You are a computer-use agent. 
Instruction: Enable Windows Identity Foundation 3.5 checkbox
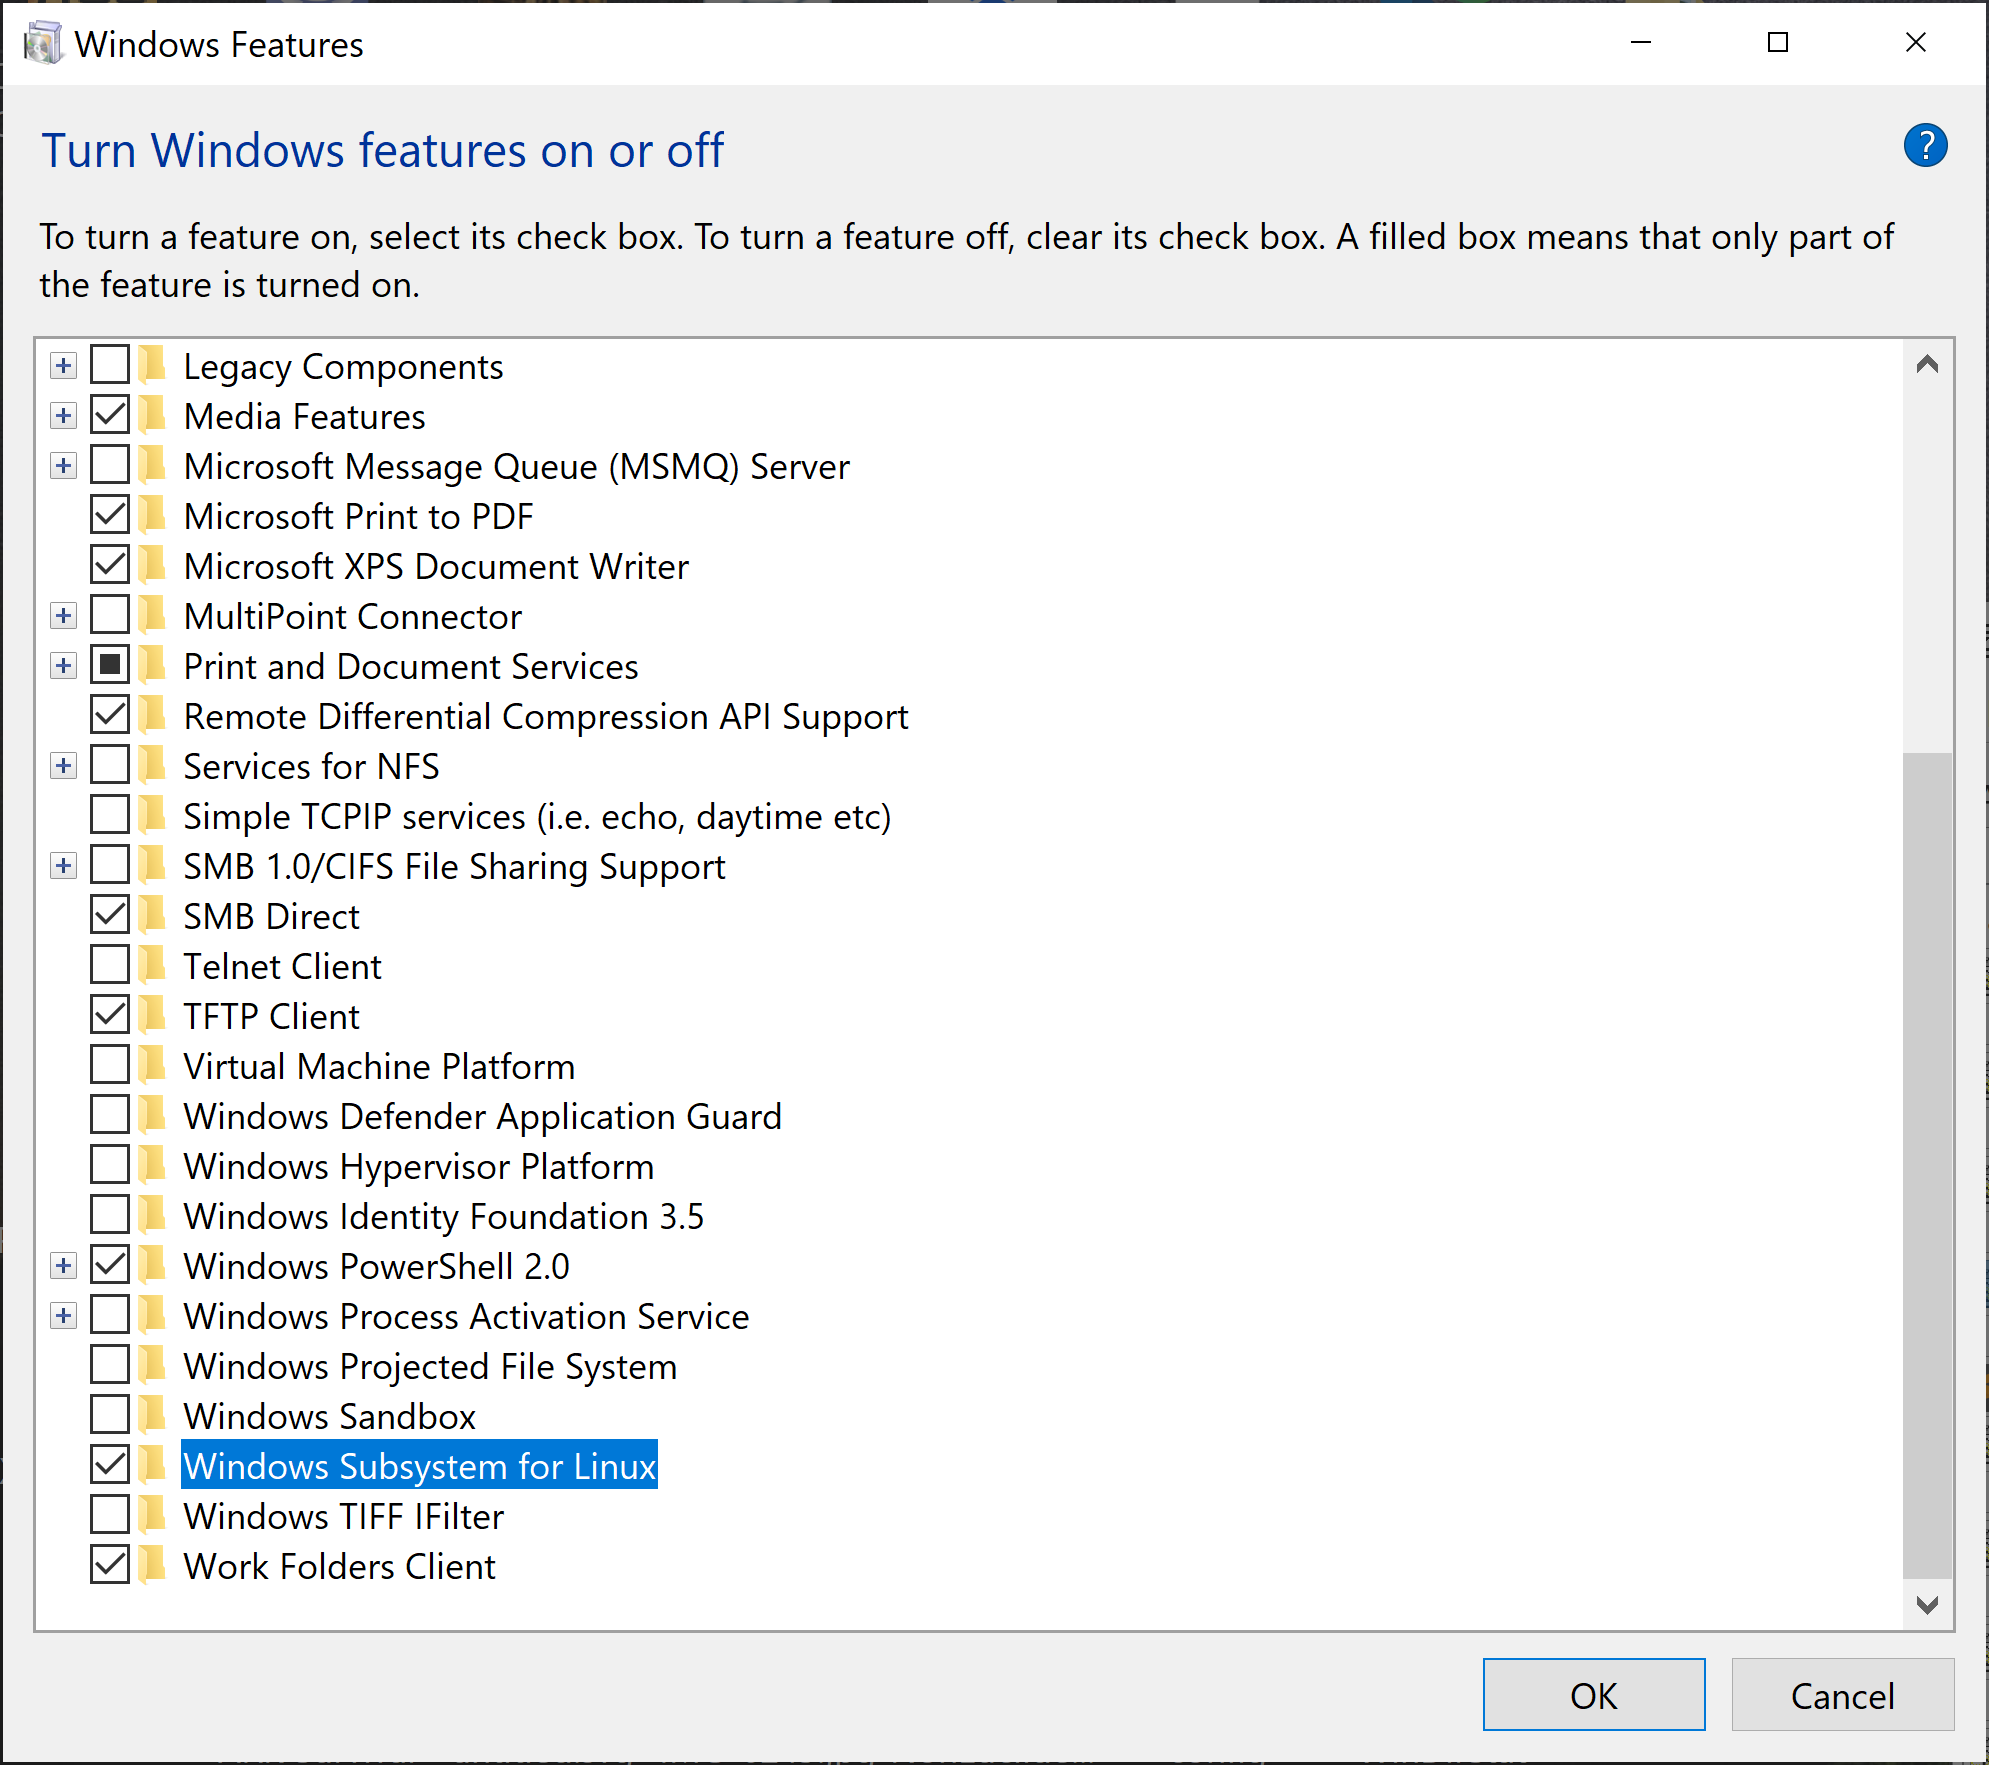pyautogui.click(x=110, y=1215)
